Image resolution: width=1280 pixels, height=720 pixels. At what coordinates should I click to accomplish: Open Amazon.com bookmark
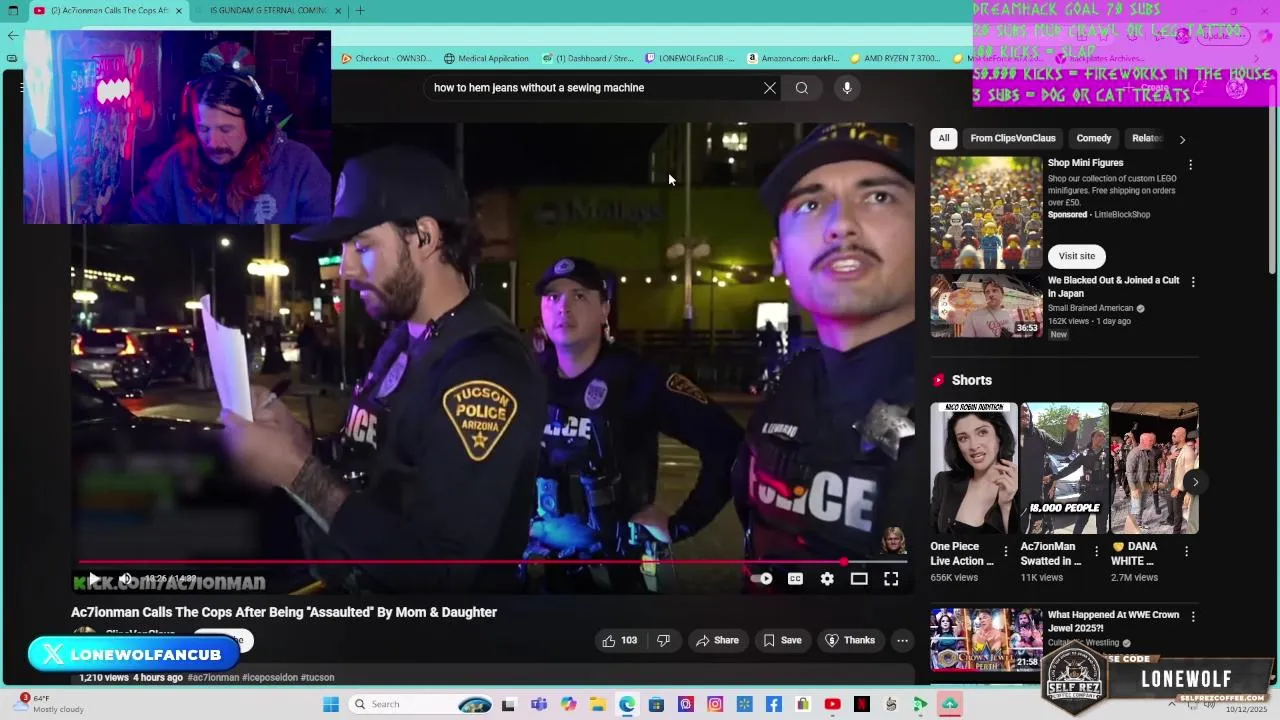792,58
